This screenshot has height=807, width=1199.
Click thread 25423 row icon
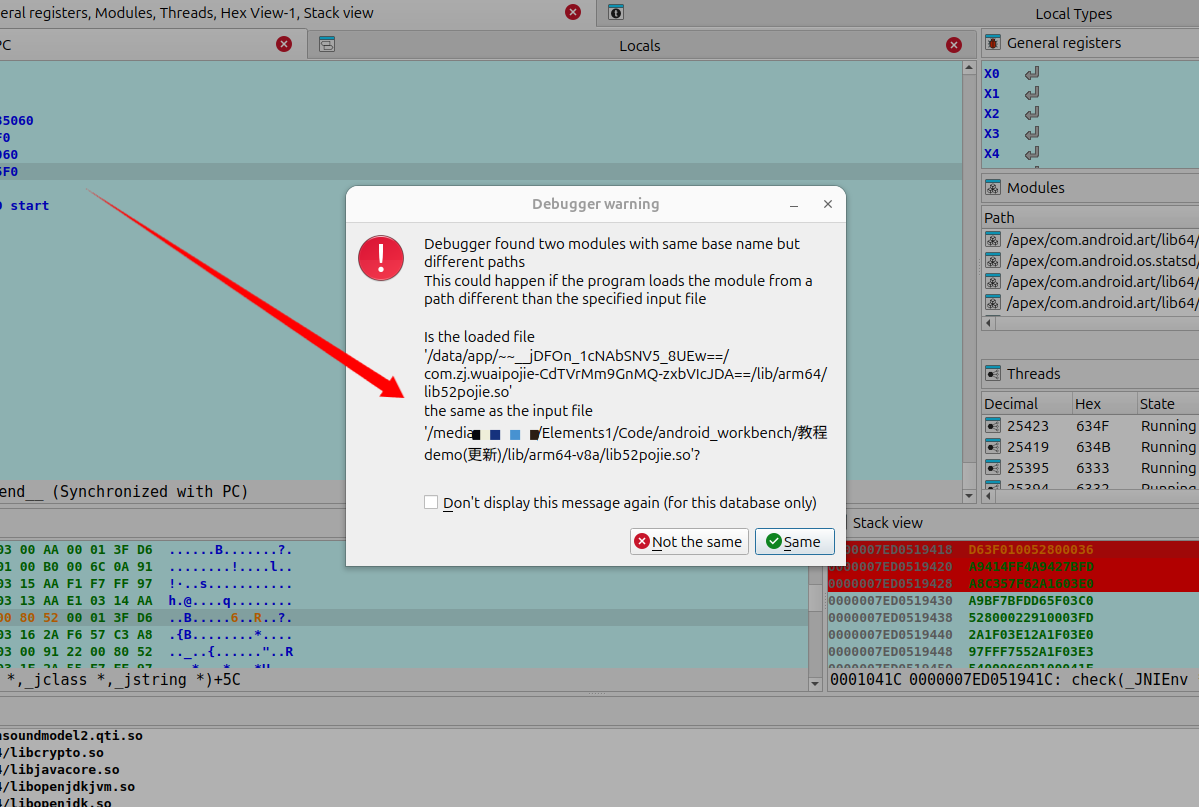[x=993, y=425]
